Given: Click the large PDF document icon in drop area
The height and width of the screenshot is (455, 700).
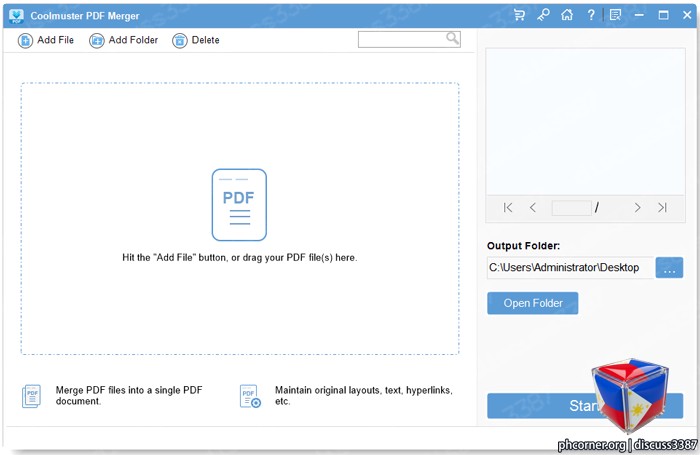Looking at the screenshot, I should pos(239,205).
